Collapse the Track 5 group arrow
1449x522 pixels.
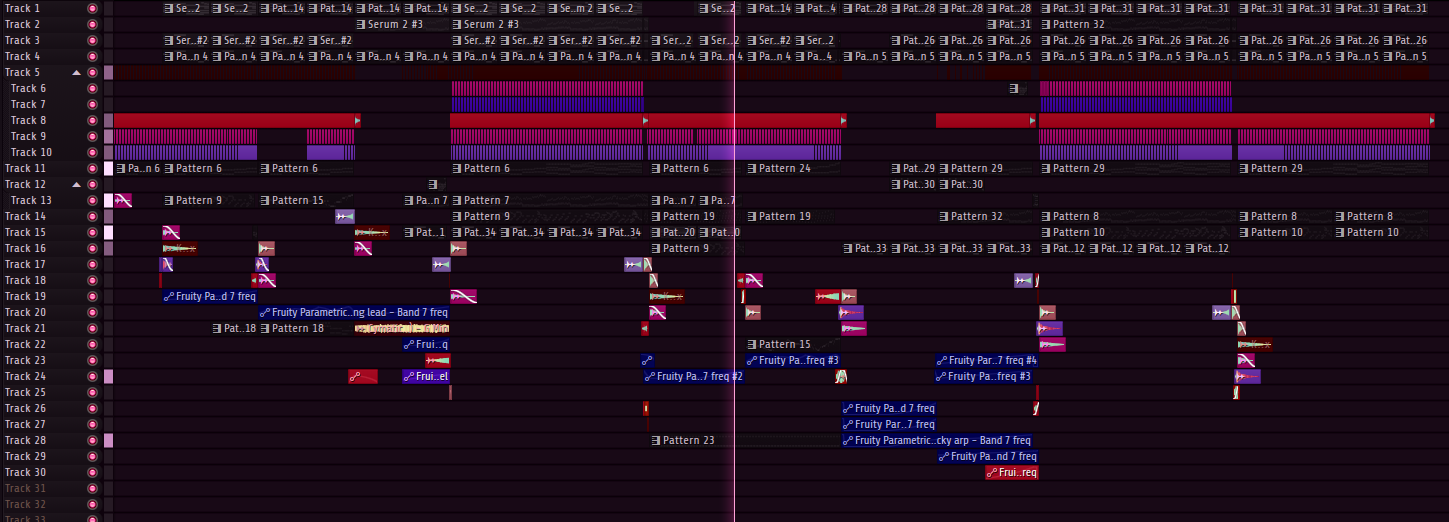[76, 73]
